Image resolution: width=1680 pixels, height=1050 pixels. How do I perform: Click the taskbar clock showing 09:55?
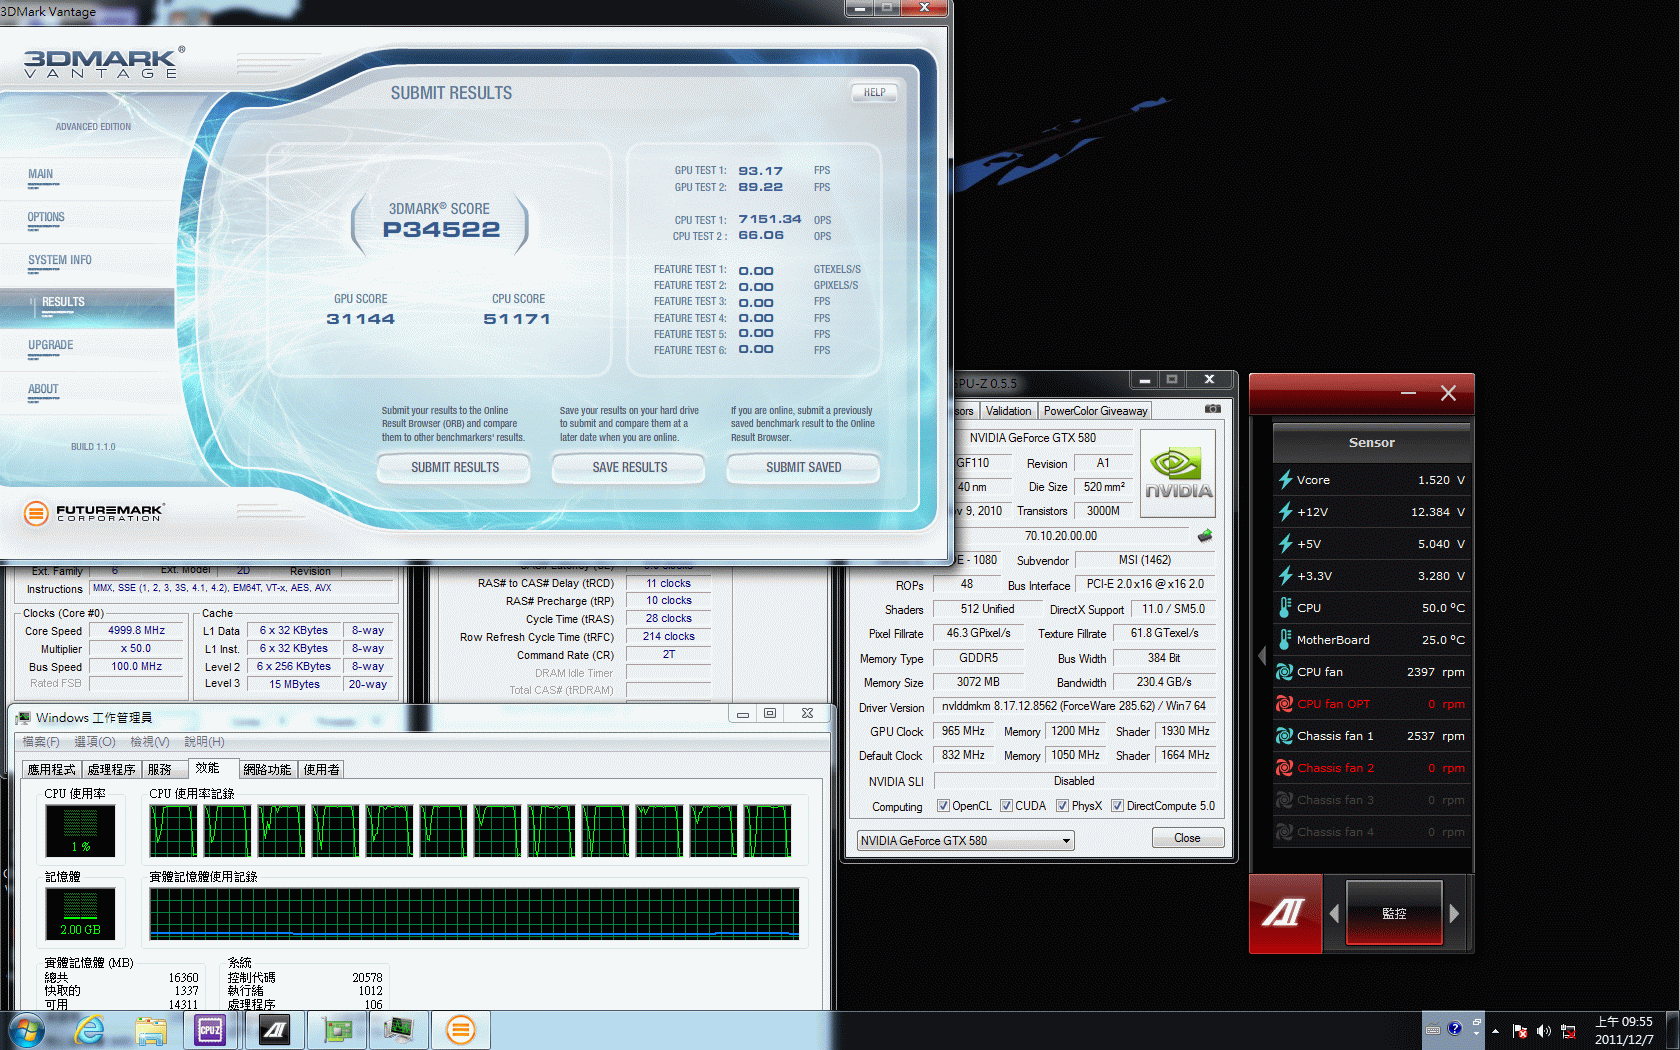click(1624, 1031)
